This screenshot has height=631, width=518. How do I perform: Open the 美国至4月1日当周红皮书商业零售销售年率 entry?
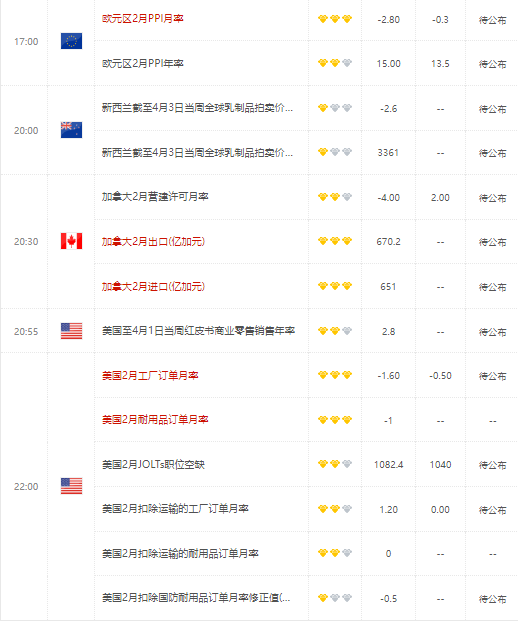coord(198,331)
